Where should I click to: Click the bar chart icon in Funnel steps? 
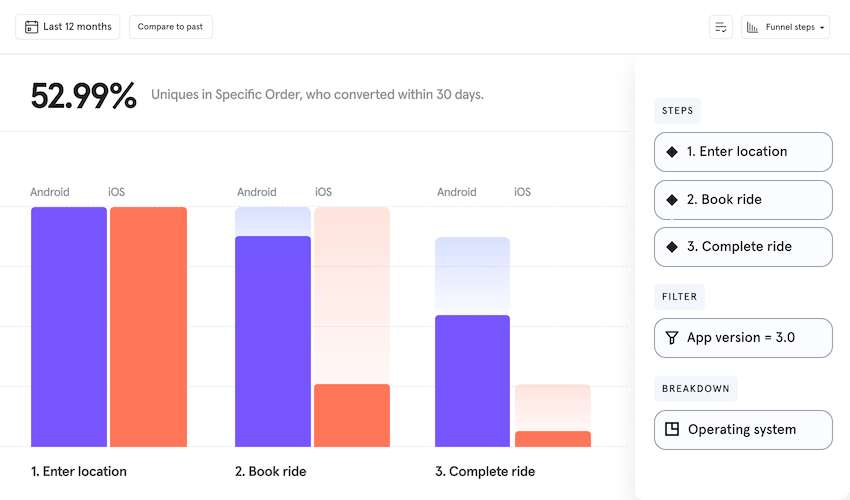pos(752,27)
